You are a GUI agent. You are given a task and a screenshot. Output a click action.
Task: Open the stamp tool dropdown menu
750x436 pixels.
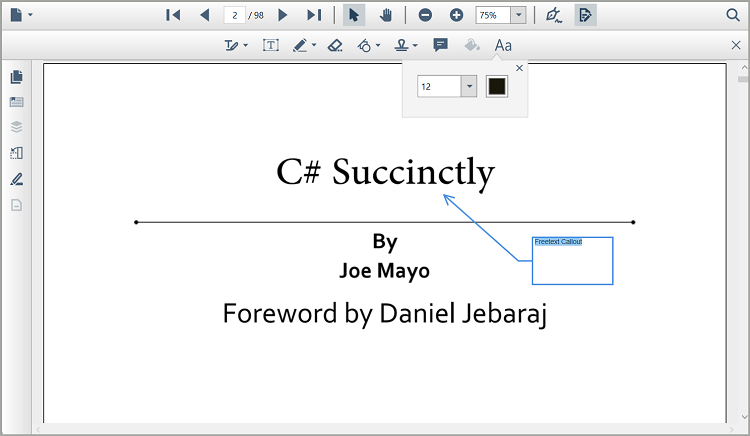pos(414,46)
